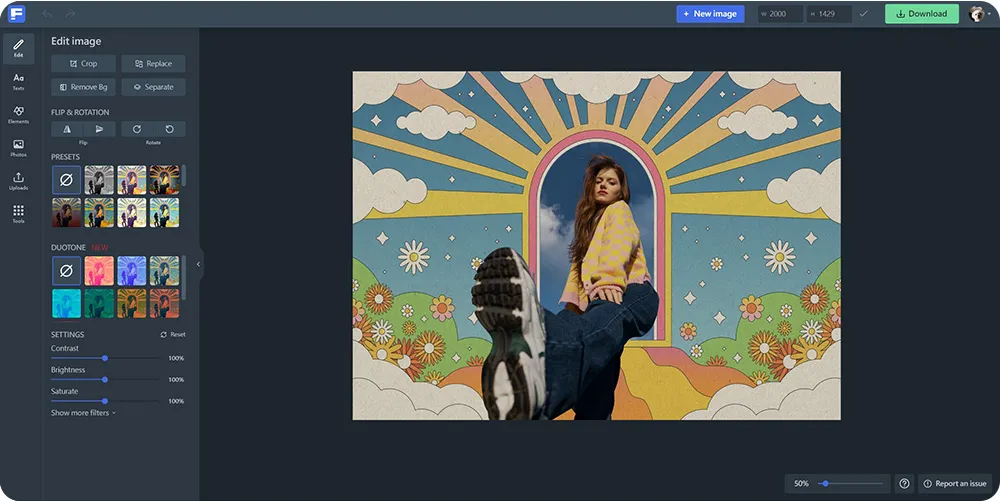1000x501 pixels.
Task: Apply the red-orange duotone
Action: pyautogui.click(x=165, y=303)
